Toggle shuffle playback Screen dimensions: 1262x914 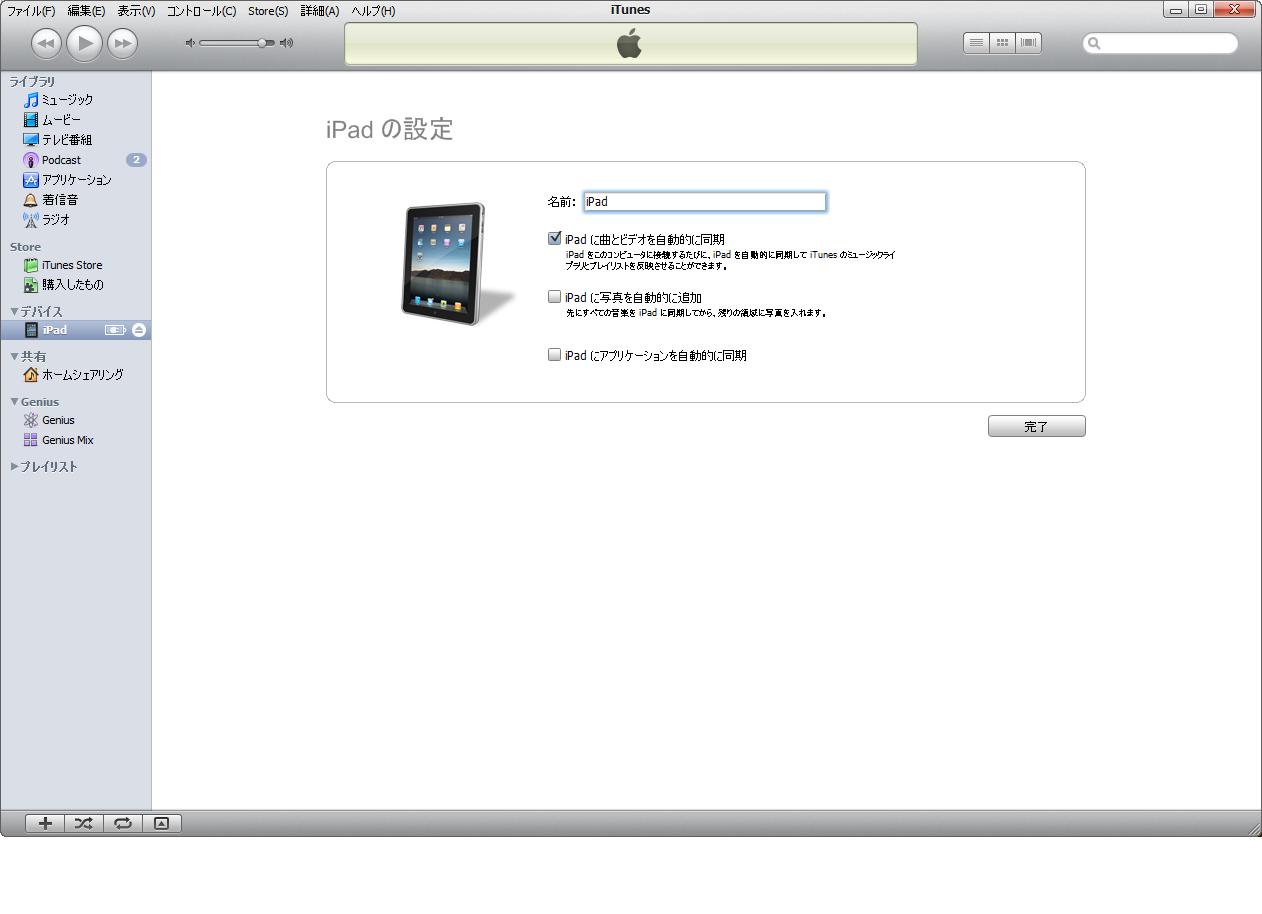click(x=84, y=823)
